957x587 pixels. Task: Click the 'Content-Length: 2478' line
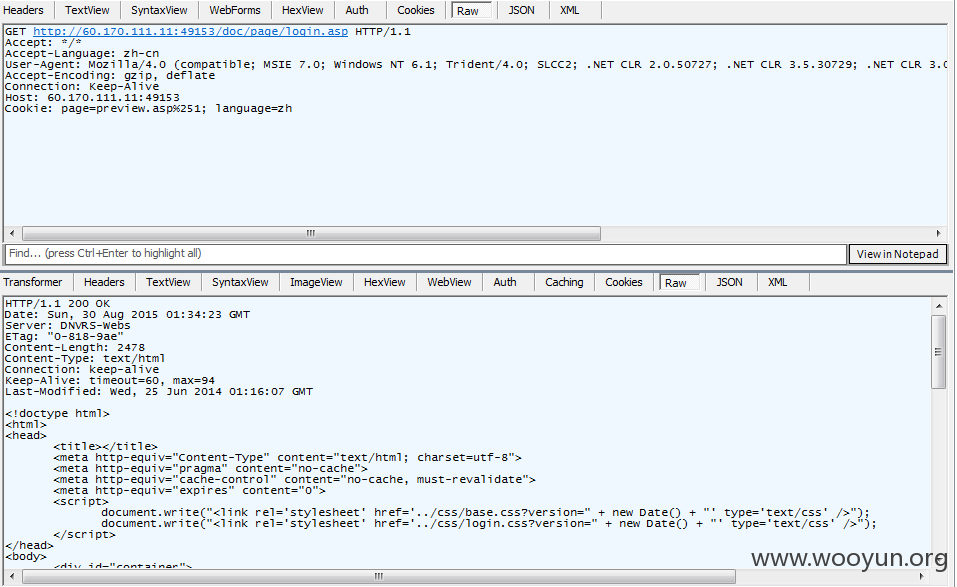click(74, 347)
